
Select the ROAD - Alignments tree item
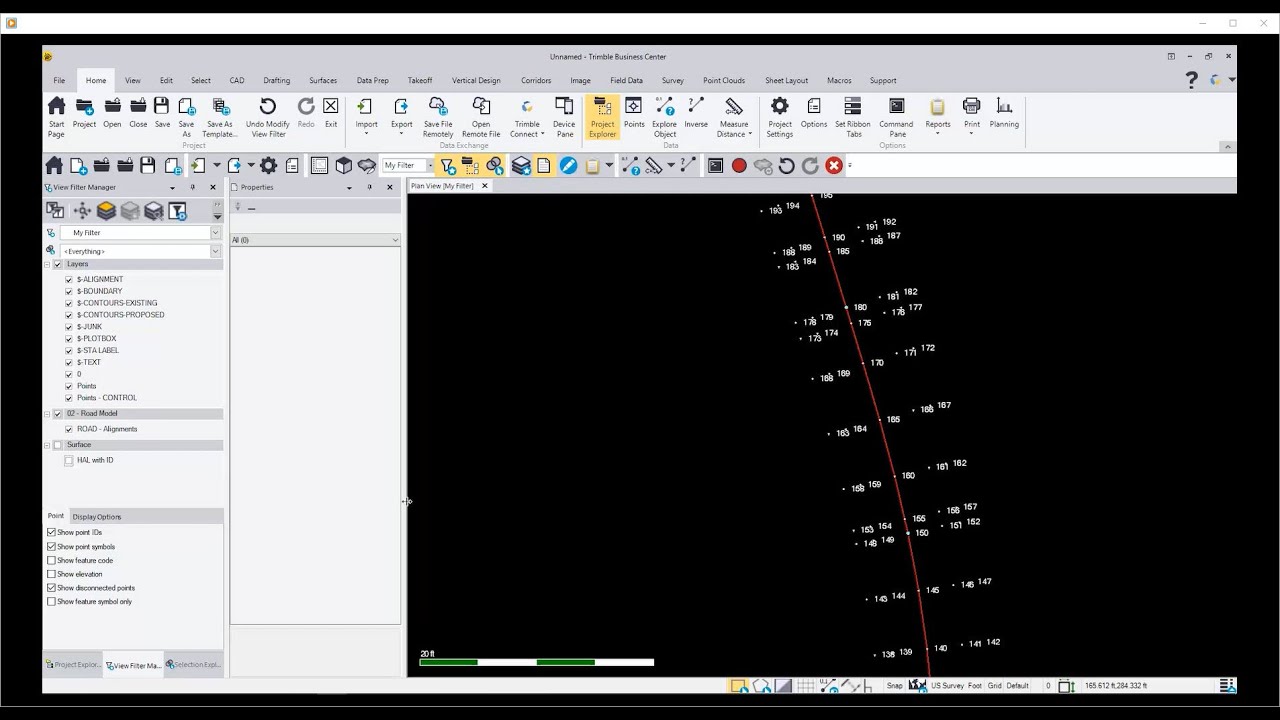point(107,429)
